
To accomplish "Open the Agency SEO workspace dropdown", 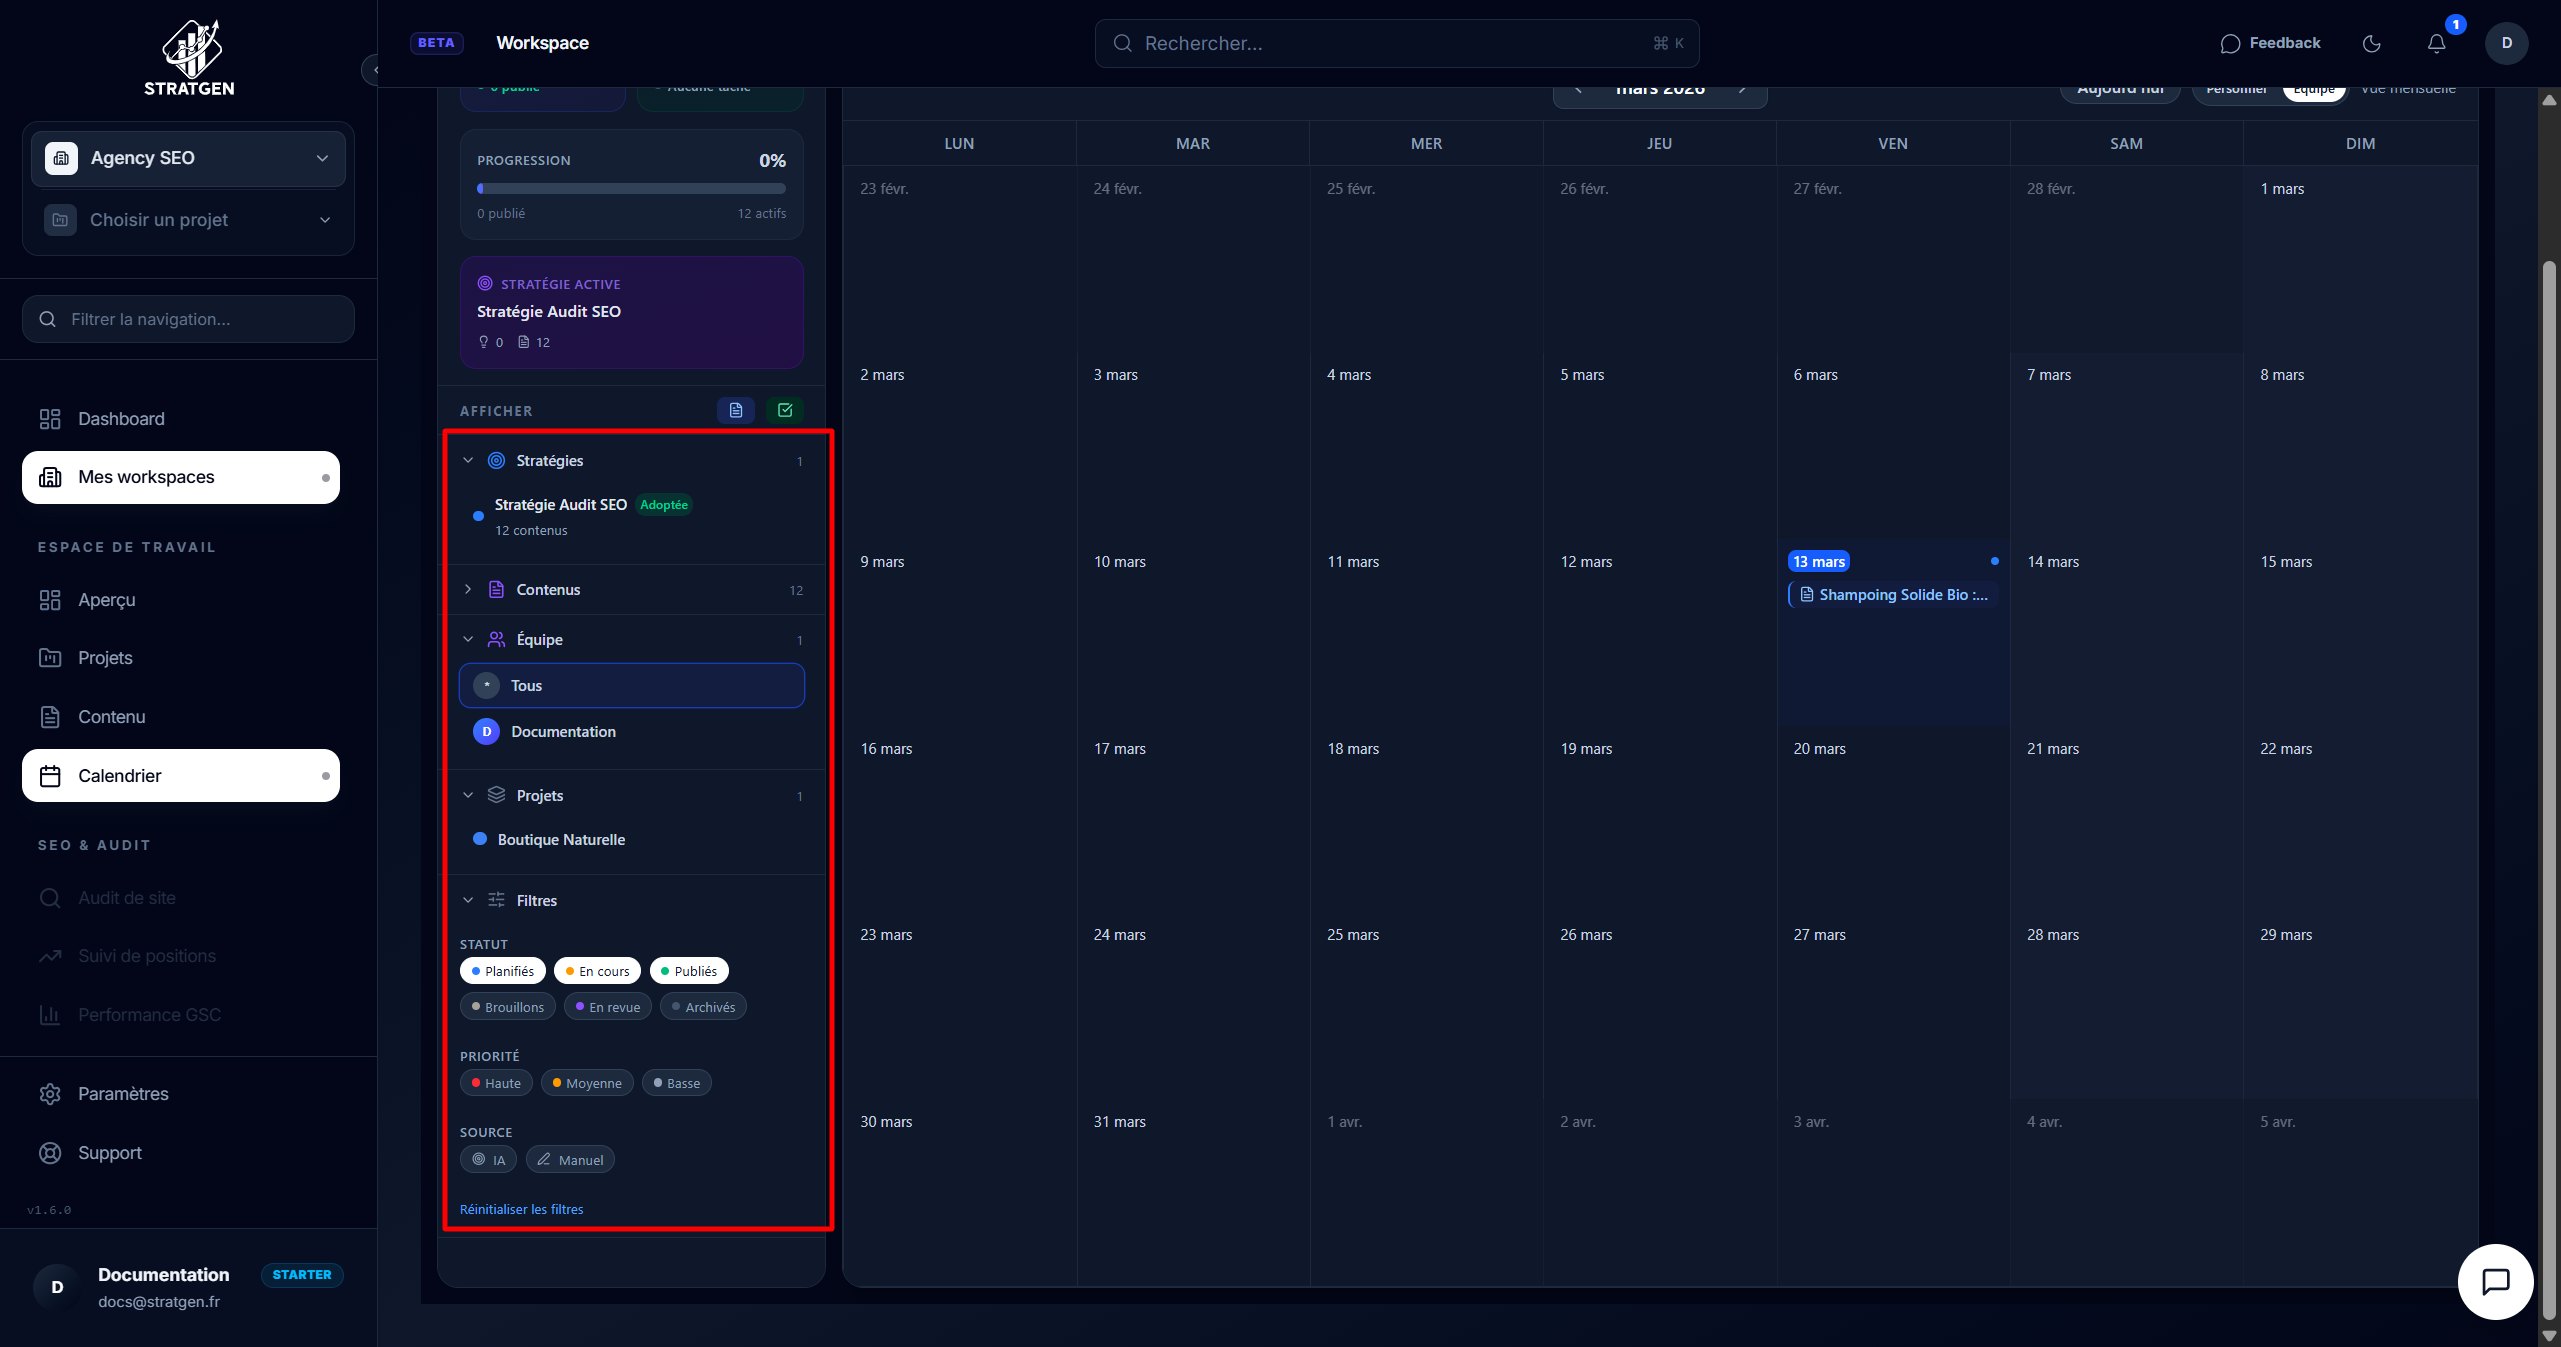I will coord(189,158).
